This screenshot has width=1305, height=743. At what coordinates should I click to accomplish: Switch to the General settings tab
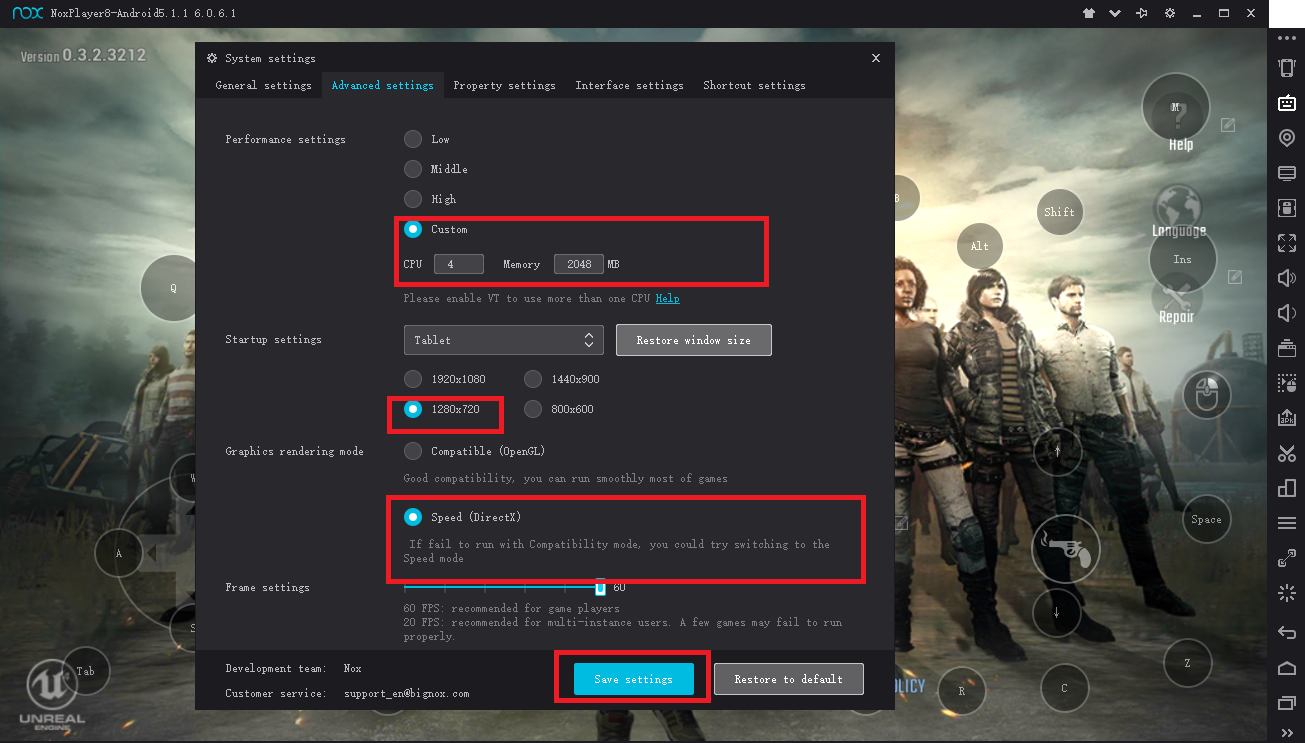[263, 85]
